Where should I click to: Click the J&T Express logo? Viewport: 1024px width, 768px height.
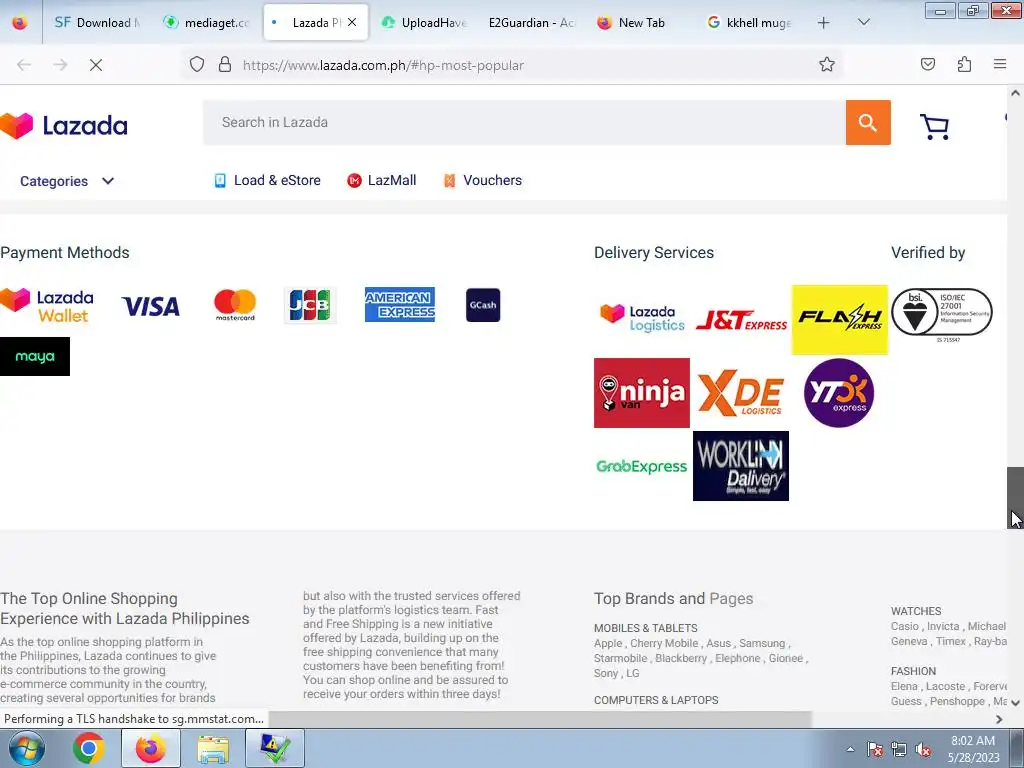tap(741, 320)
